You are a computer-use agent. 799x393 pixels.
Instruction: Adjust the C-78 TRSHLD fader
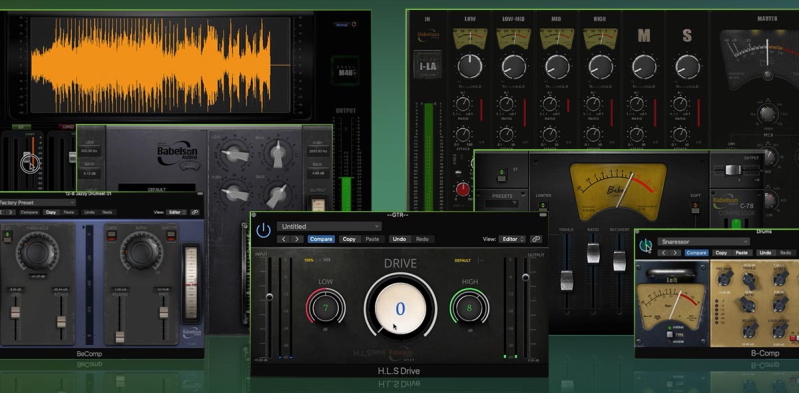tap(567, 281)
